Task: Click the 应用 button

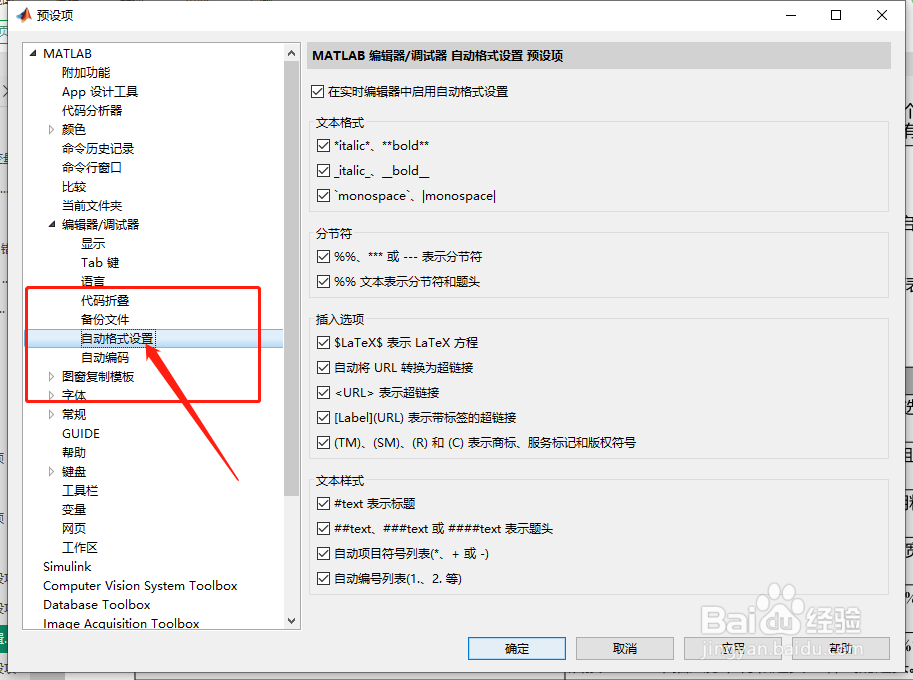Action: [733, 648]
